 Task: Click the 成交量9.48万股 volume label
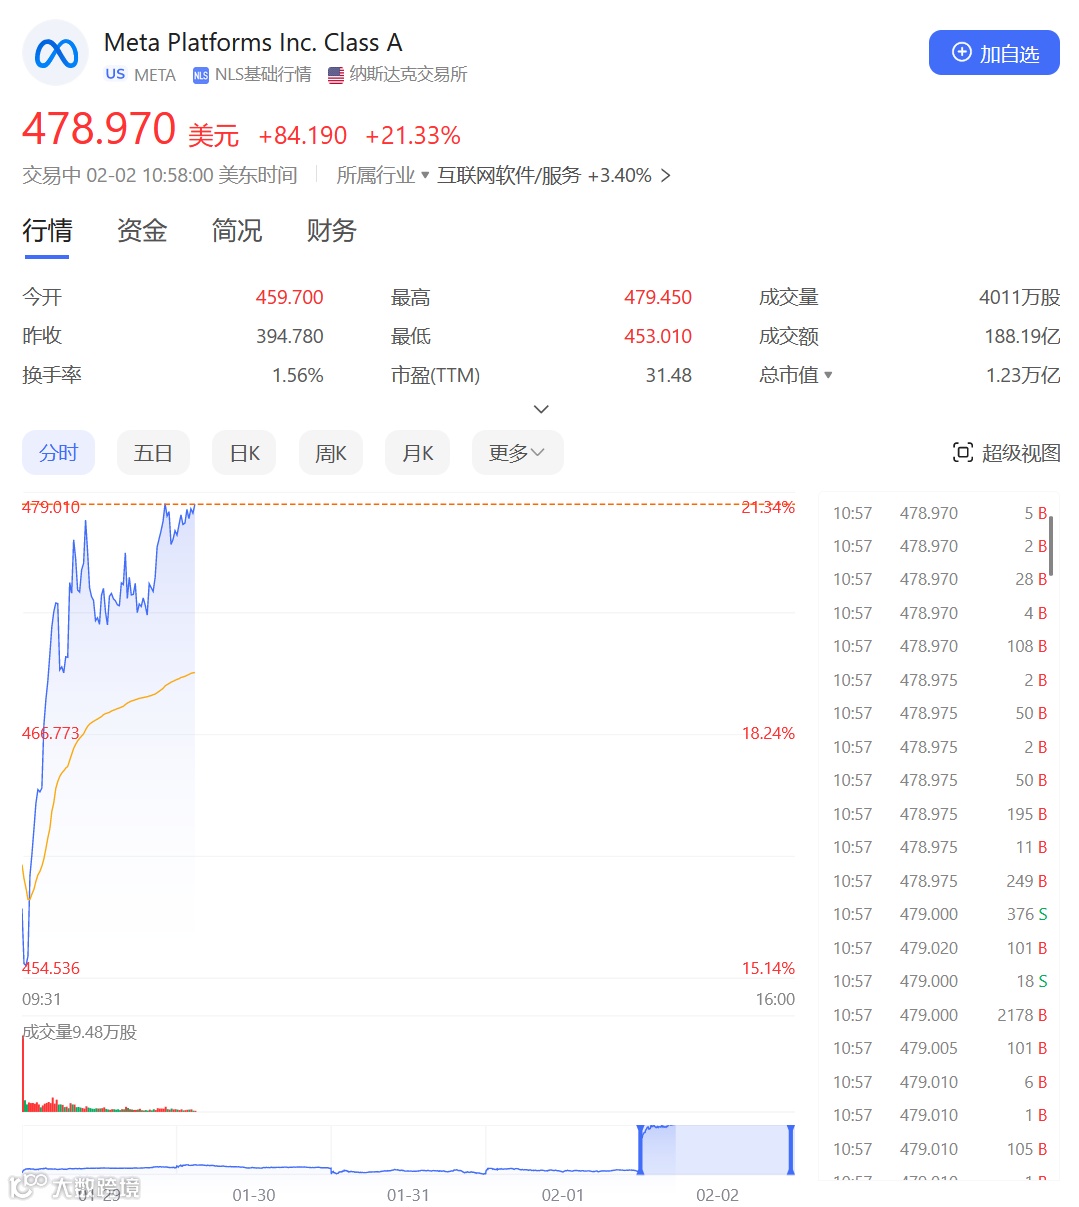(79, 1032)
